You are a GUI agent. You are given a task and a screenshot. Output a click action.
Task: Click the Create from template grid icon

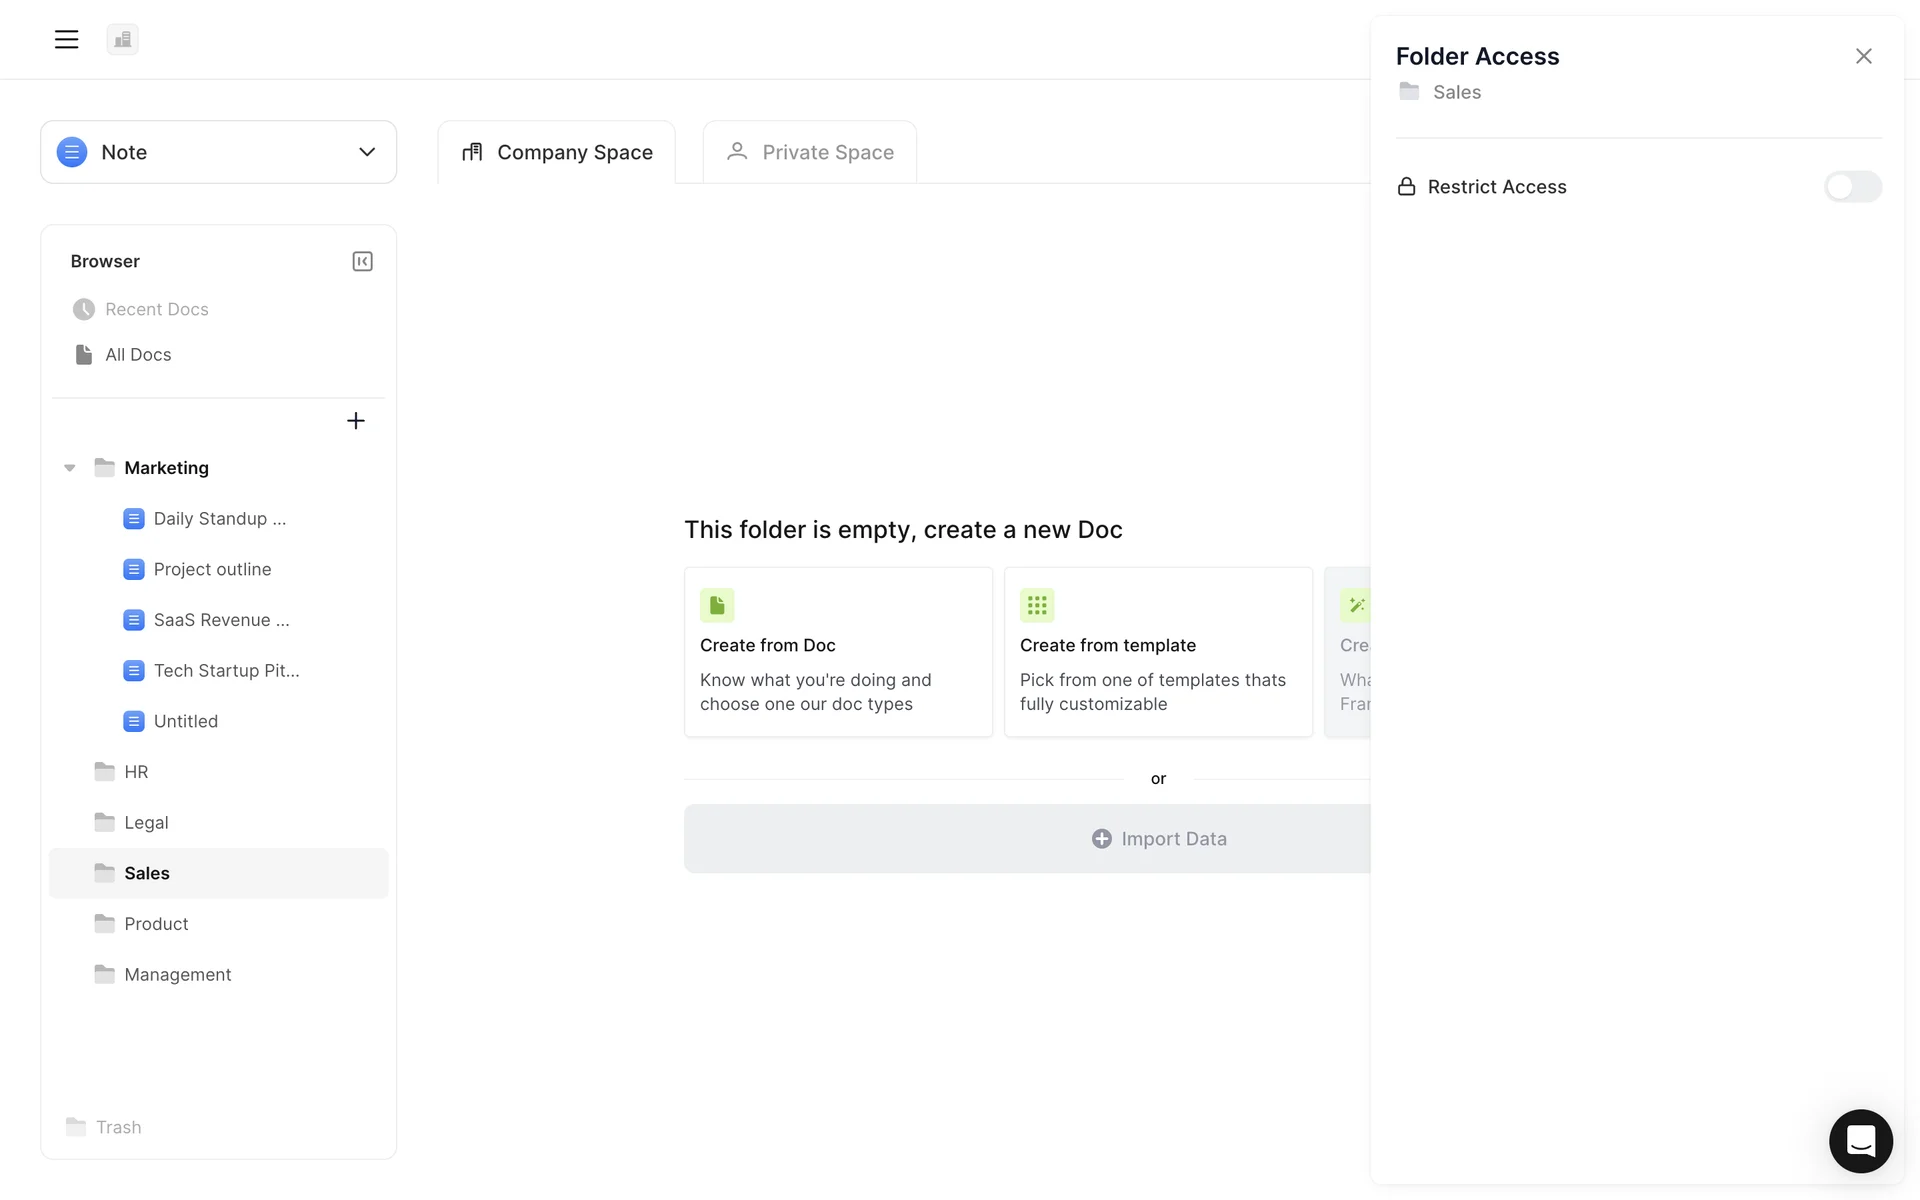pos(1037,605)
